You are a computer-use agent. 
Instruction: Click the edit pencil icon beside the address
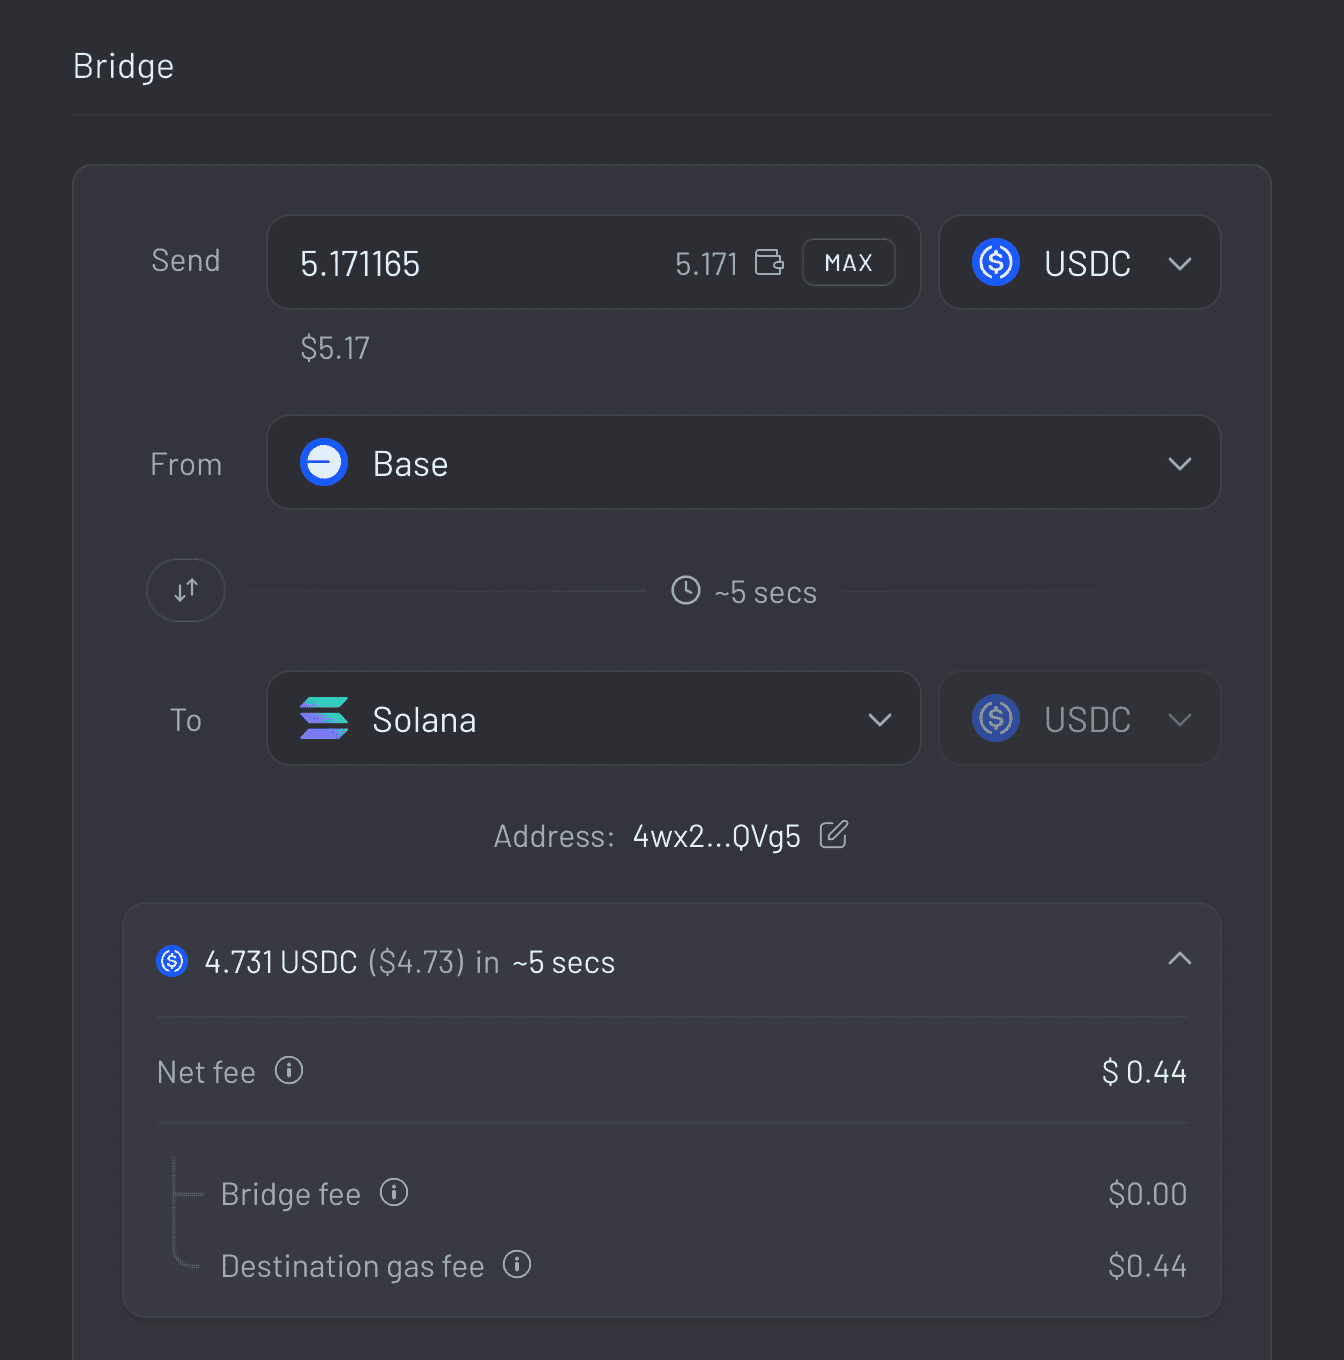tap(834, 835)
